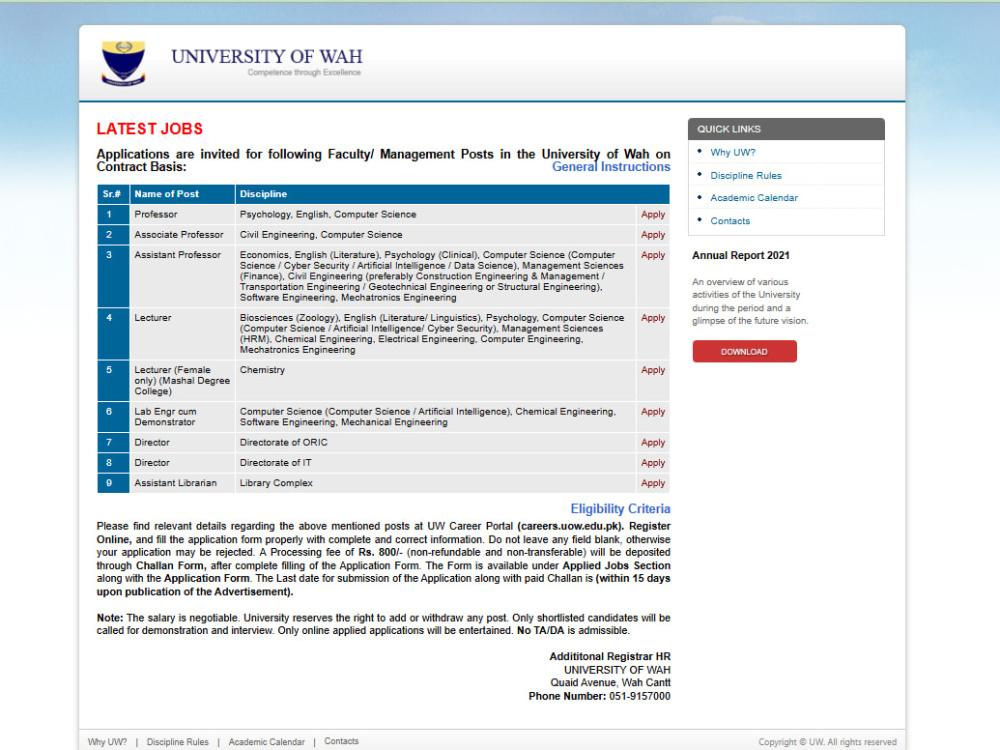Viewport: 1000px width, 750px height.
Task: Click the Phone Number 051-9157000 text
Action: (x=599, y=696)
